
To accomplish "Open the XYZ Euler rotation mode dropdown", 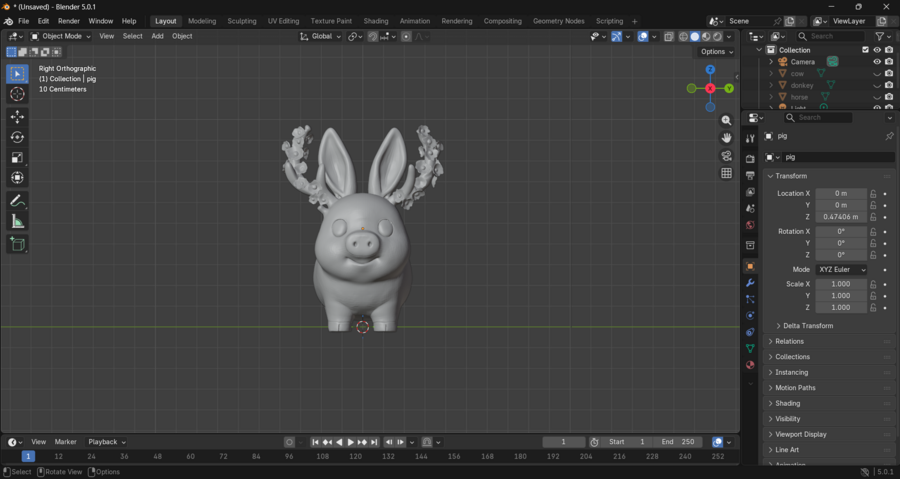I will (x=841, y=270).
